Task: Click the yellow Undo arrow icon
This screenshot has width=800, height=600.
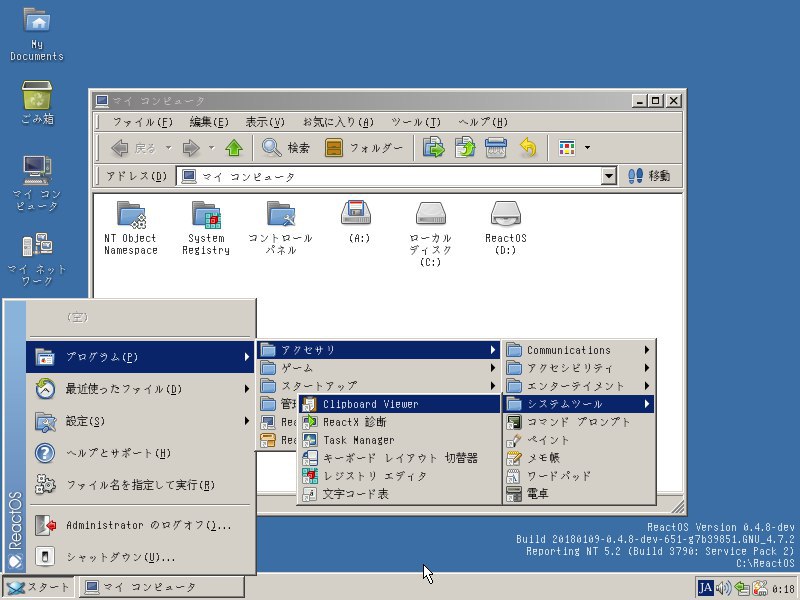Action: pos(528,148)
